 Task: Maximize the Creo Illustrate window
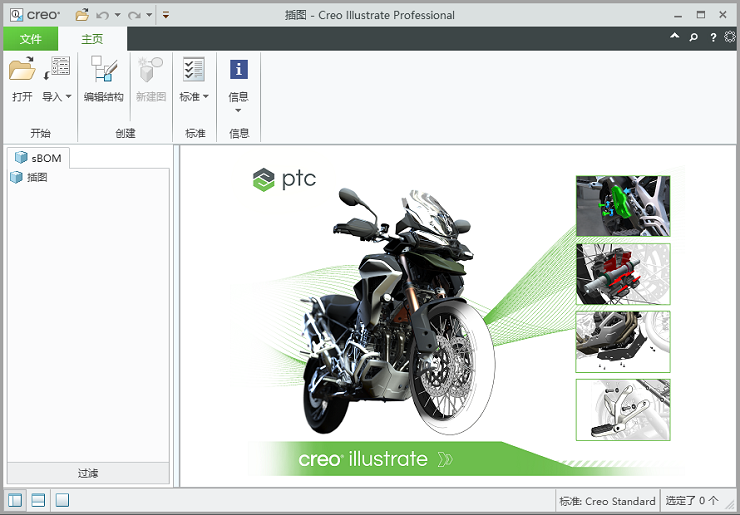tap(701, 15)
